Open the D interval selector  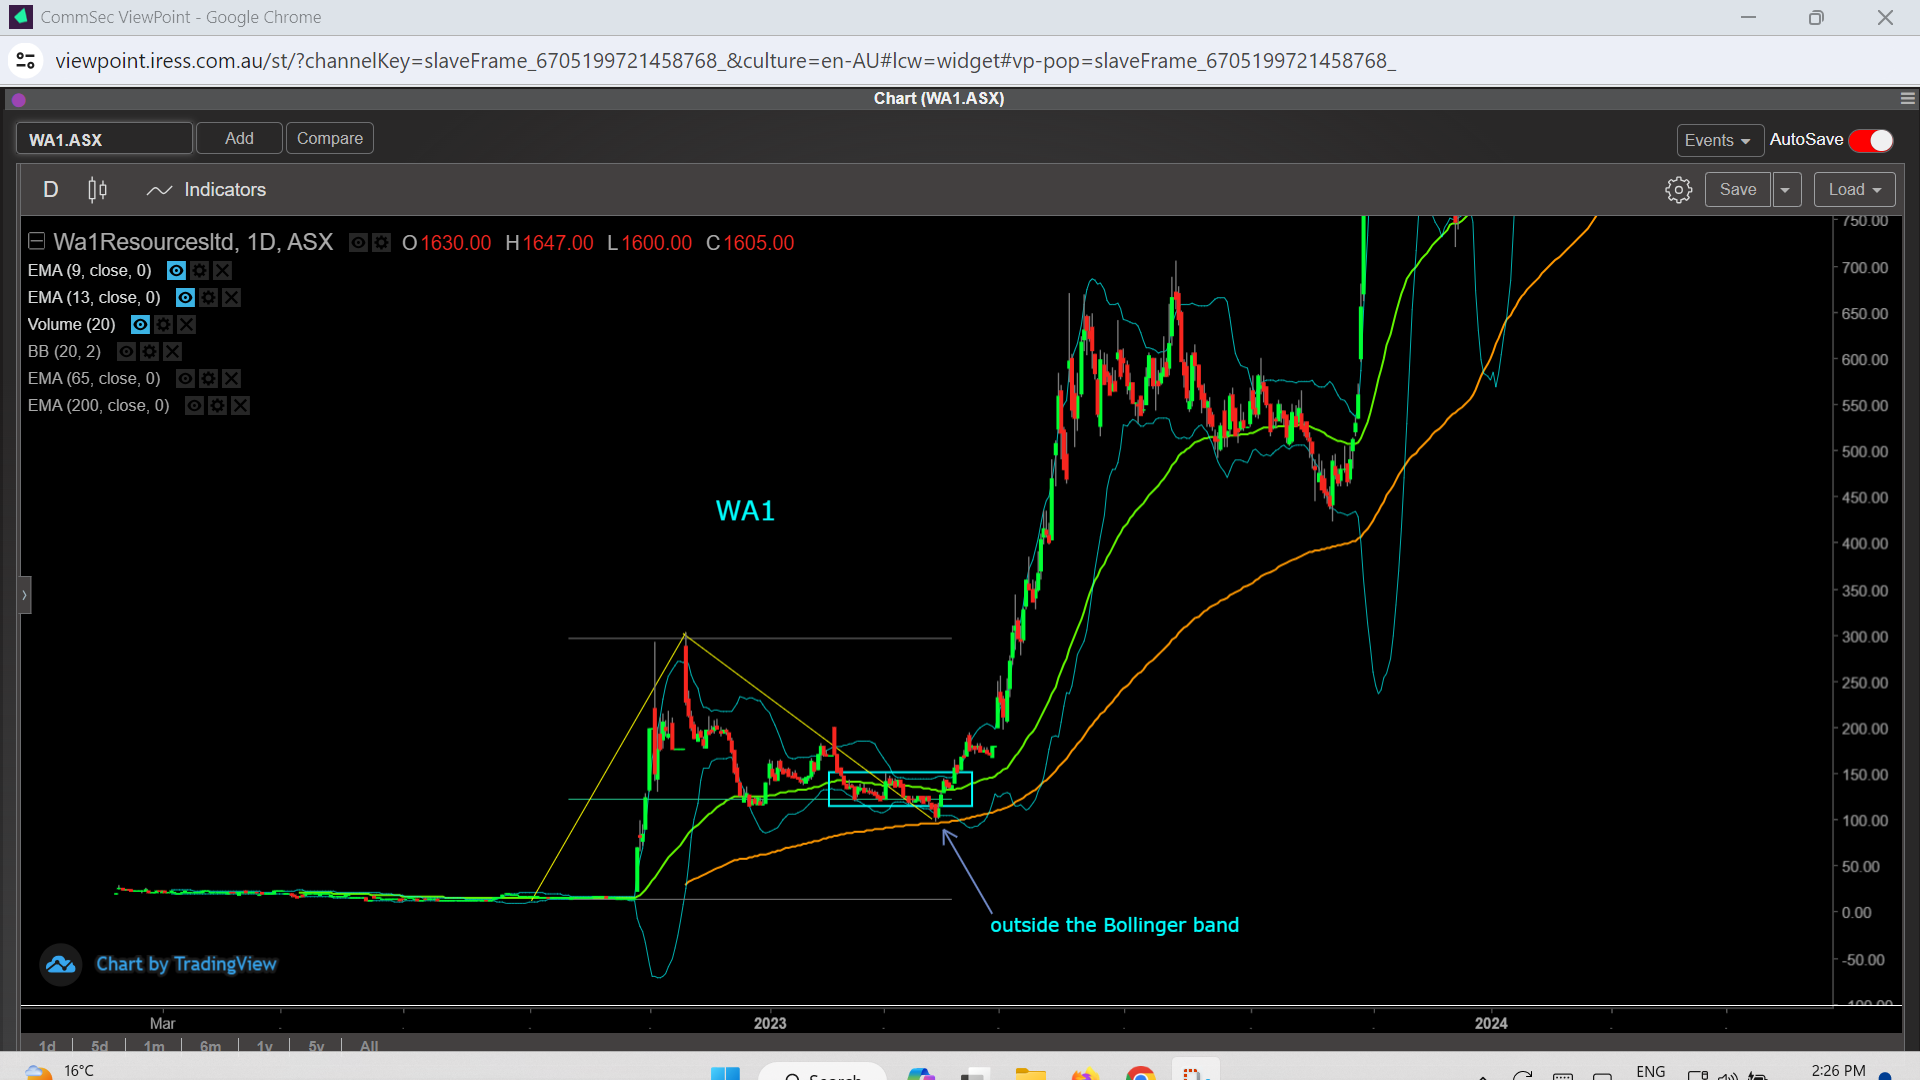51,190
